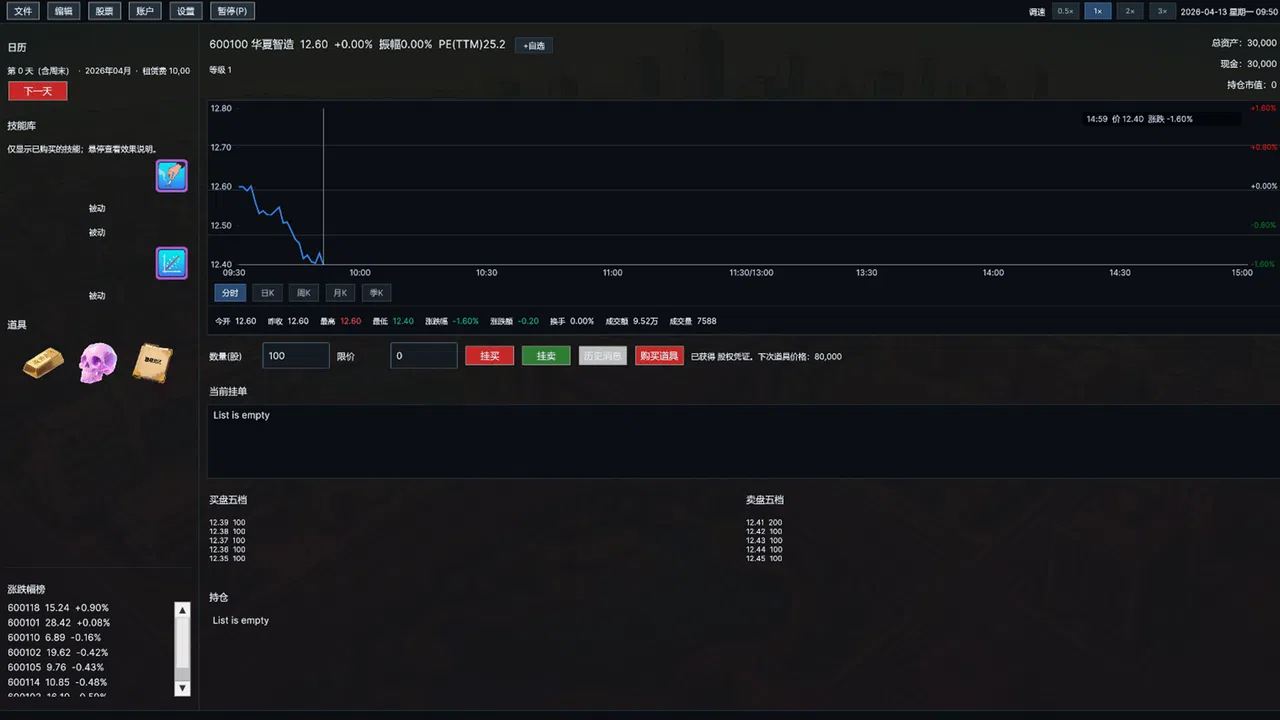Click the date text 2026-04-13 星期一 09:50
This screenshot has height=720, width=1280.
pyautogui.click(x=1229, y=12)
